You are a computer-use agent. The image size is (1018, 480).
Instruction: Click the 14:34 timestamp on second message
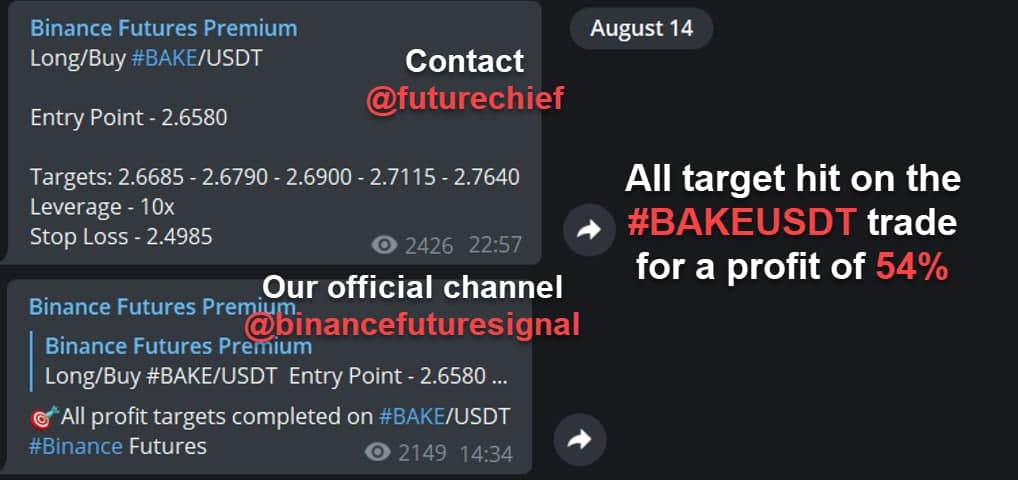coord(486,453)
